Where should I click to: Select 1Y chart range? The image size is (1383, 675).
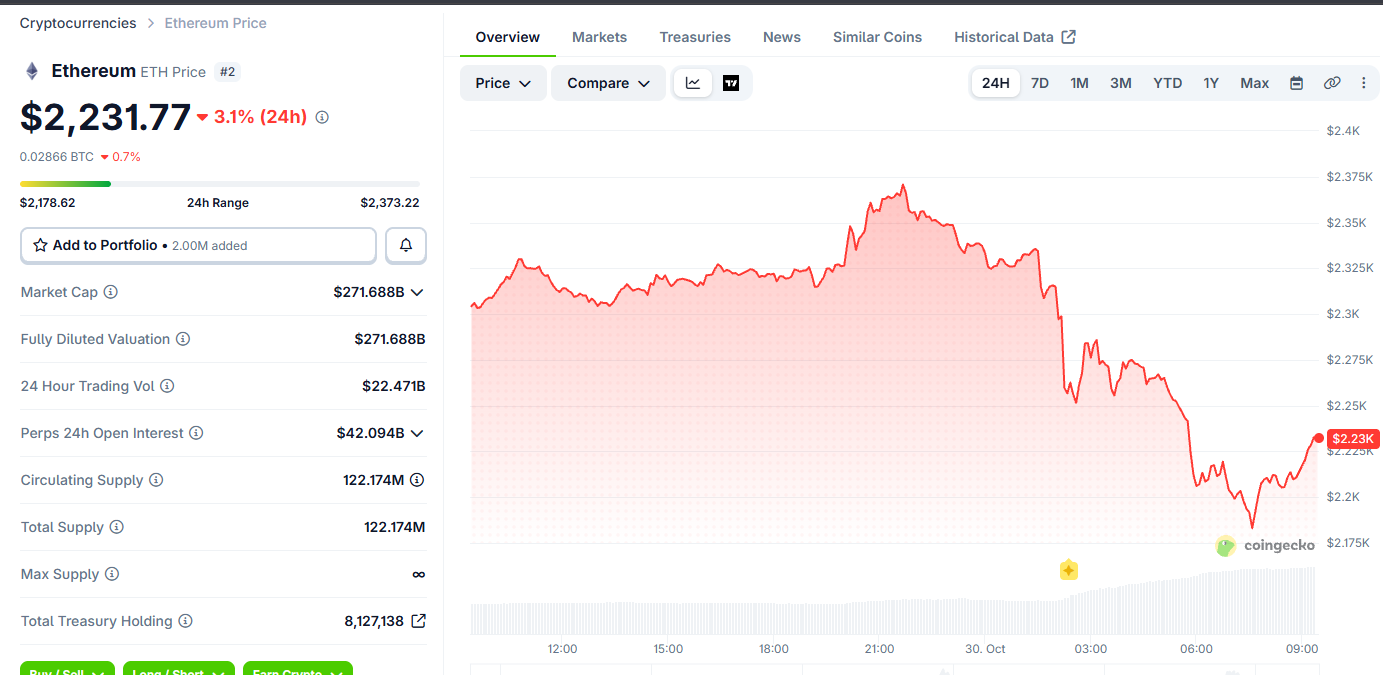[x=1211, y=83]
